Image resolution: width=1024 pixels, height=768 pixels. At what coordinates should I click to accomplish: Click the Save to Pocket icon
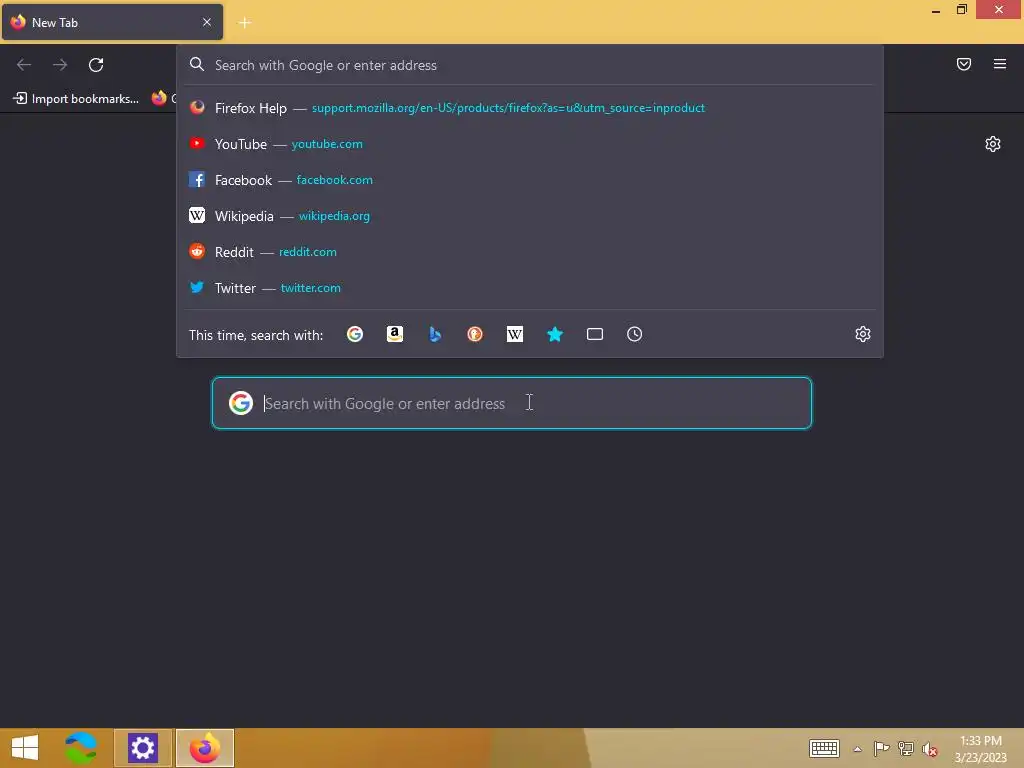coord(963,64)
